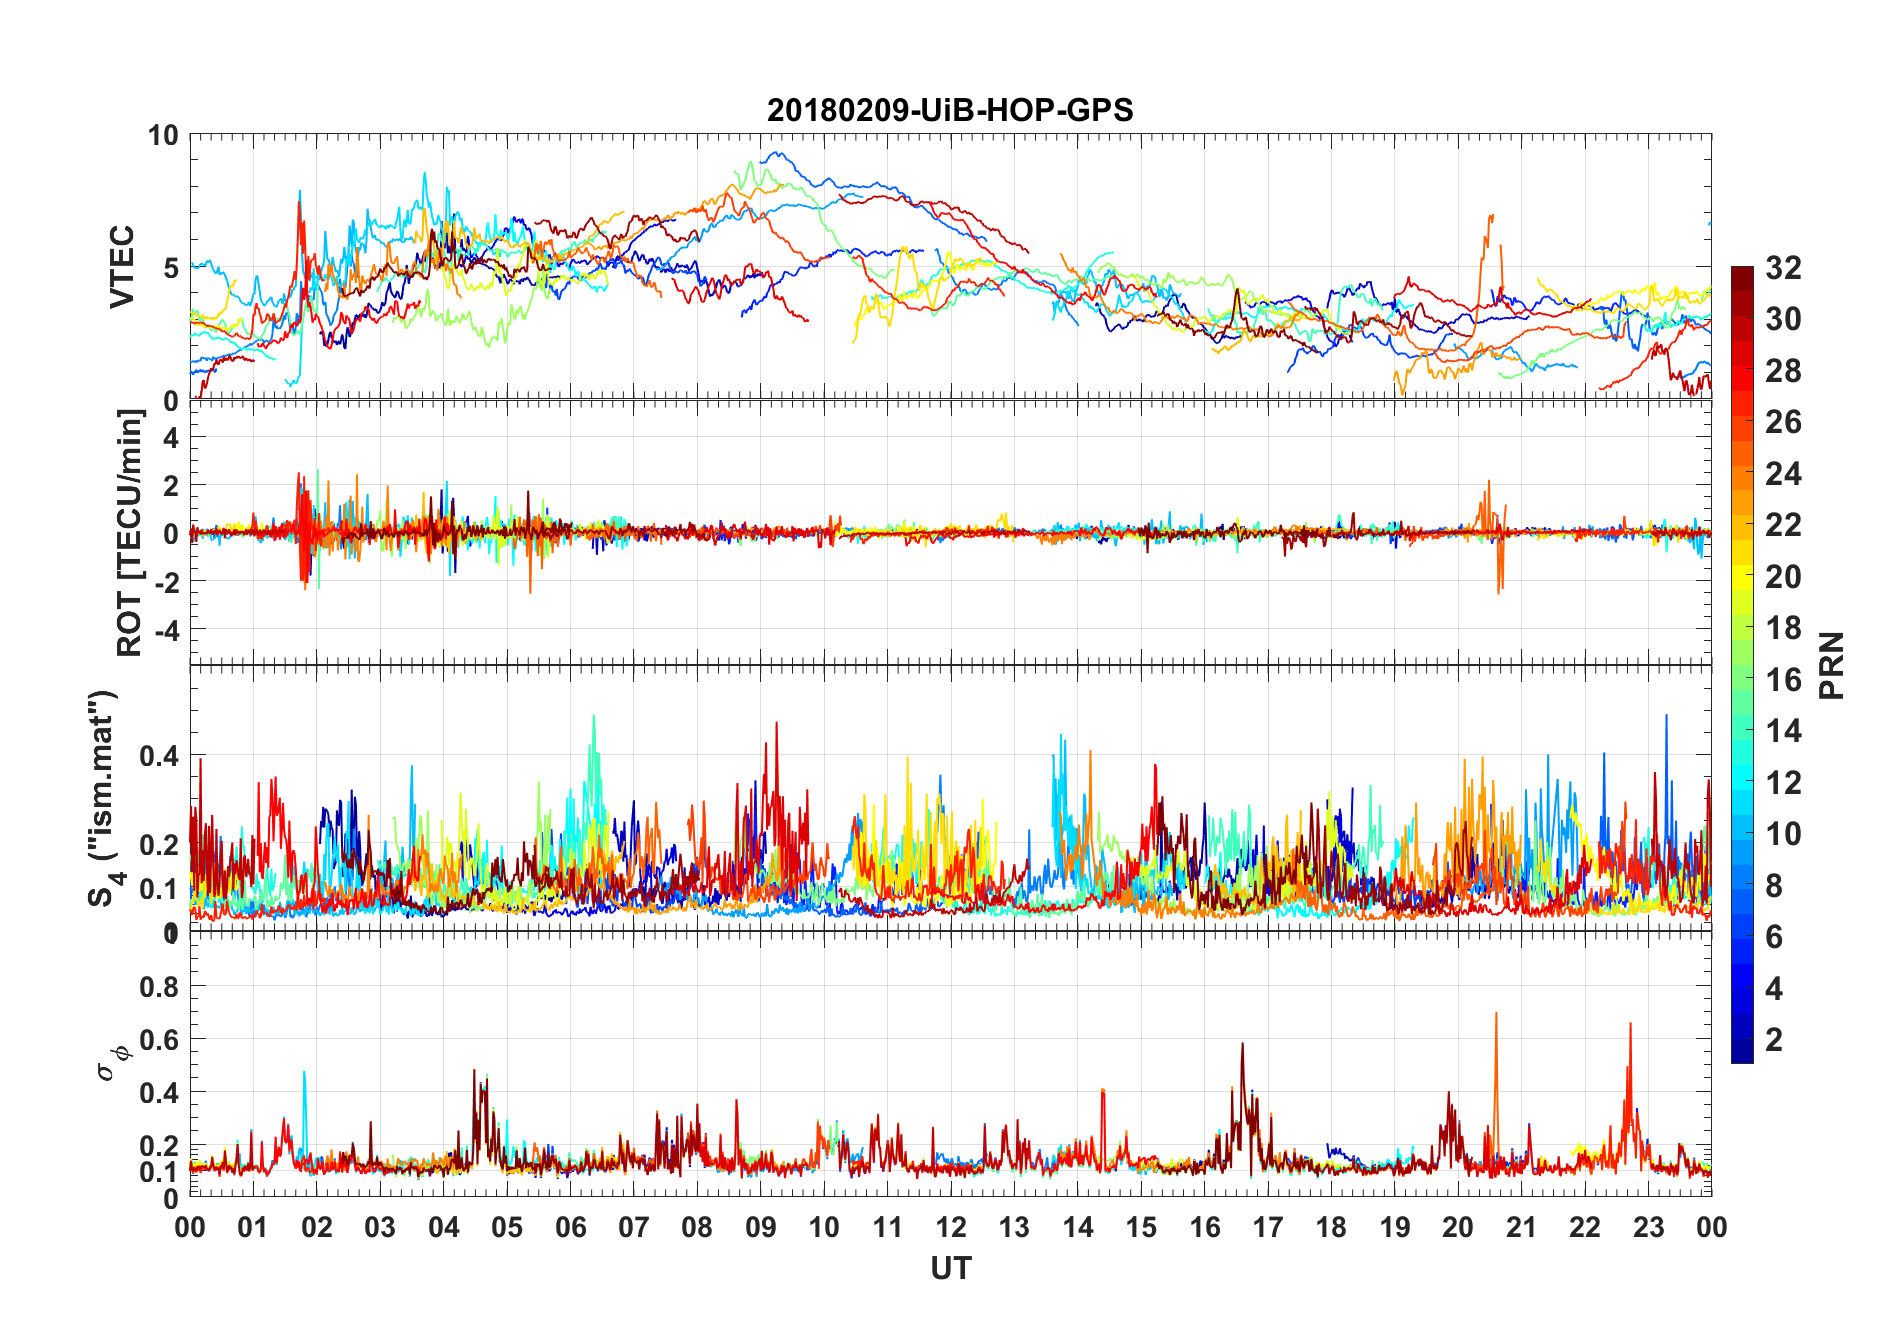Click x-axis hour tick 21

pyautogui.click(x=1522, y=1228)
